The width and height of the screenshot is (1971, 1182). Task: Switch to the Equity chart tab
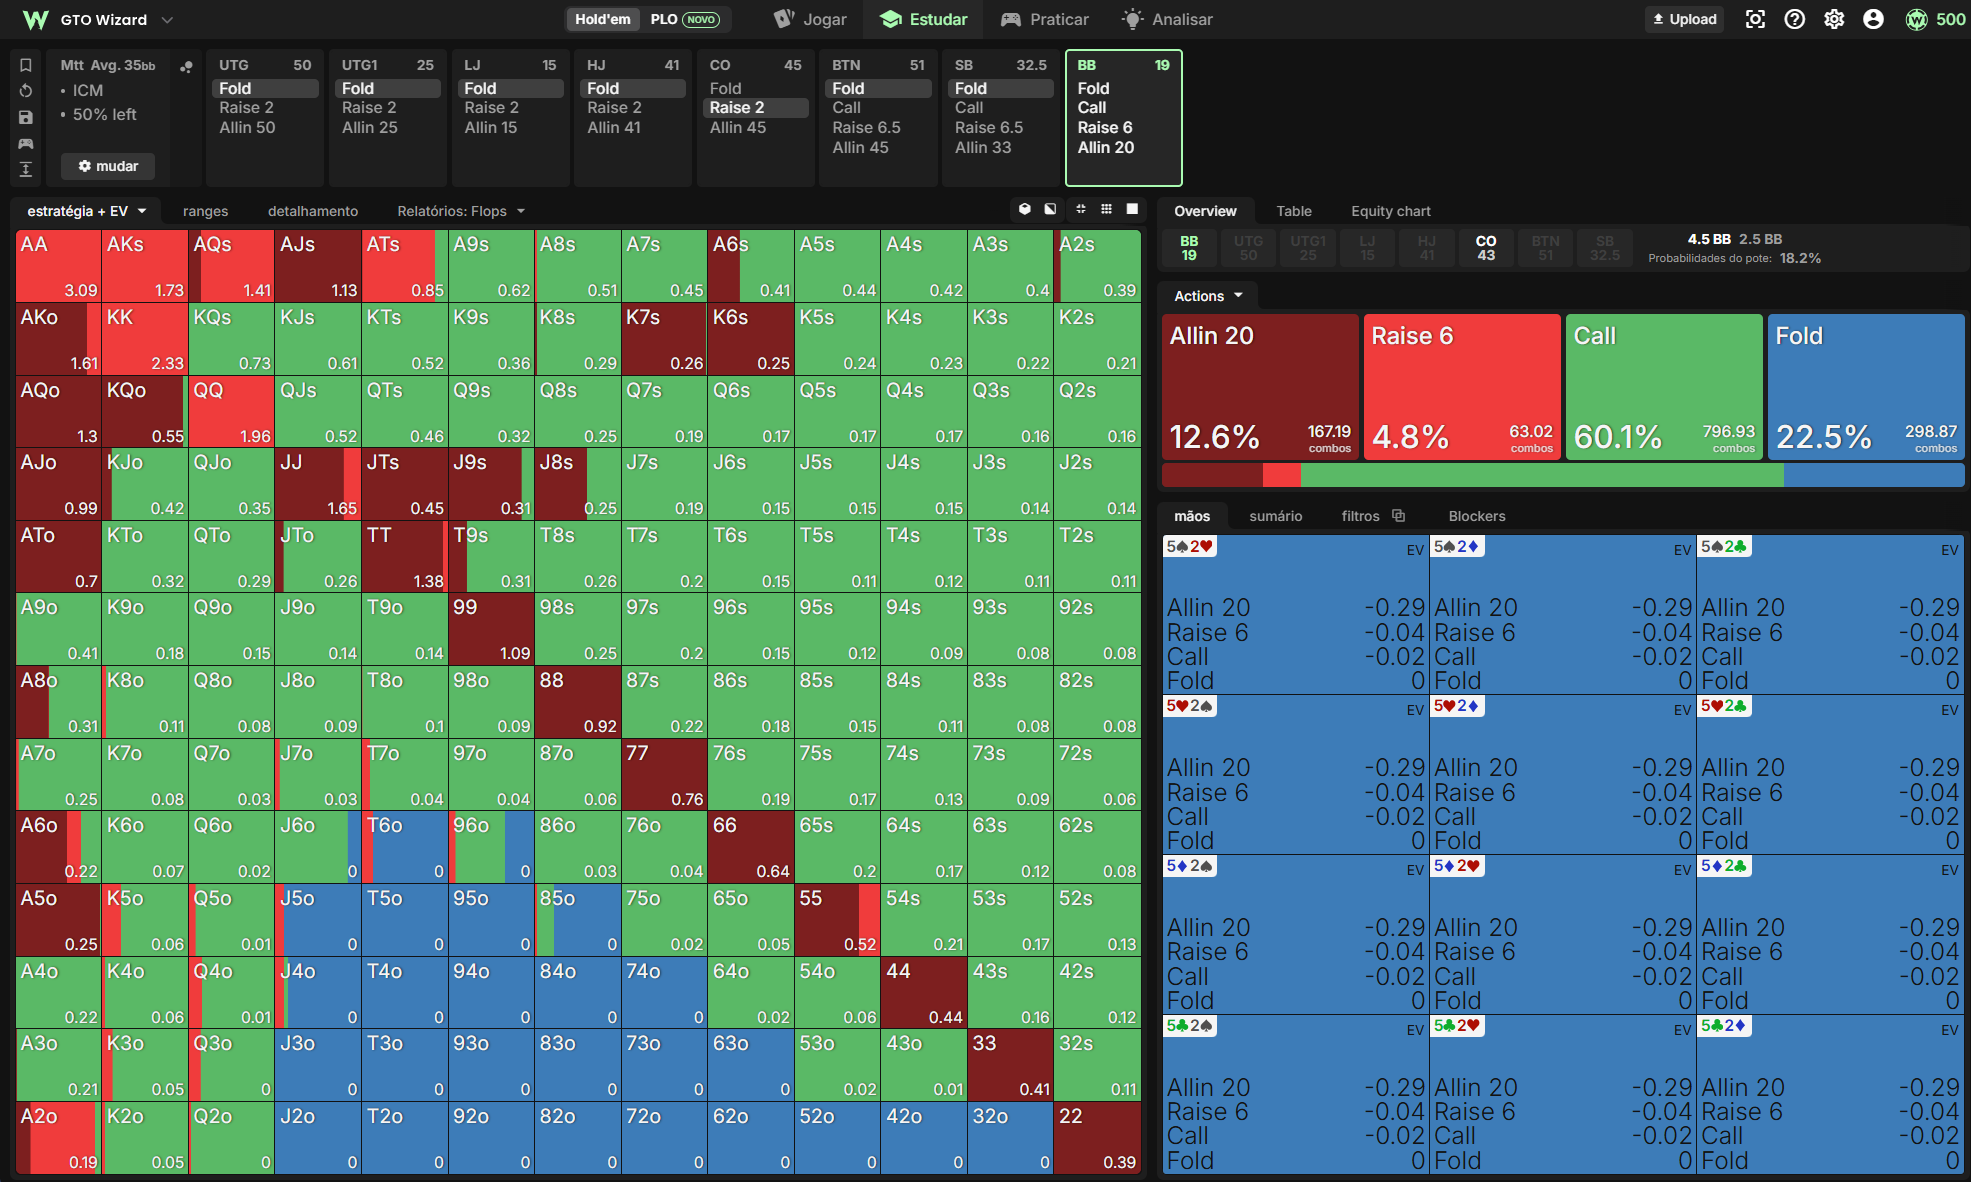pyautogui.click(x=1390, y=211)
